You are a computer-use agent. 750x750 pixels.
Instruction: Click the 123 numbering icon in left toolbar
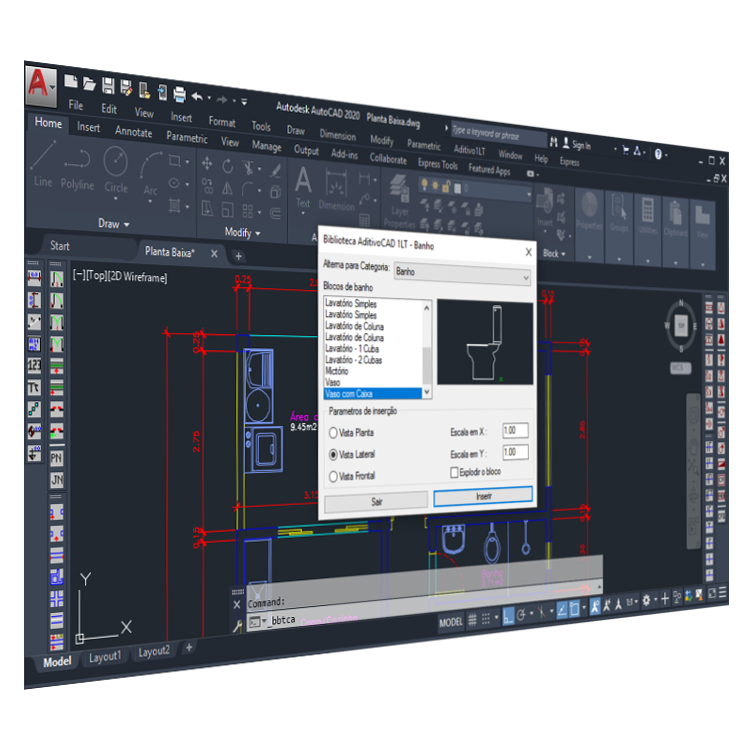click(x=34, y=365)
